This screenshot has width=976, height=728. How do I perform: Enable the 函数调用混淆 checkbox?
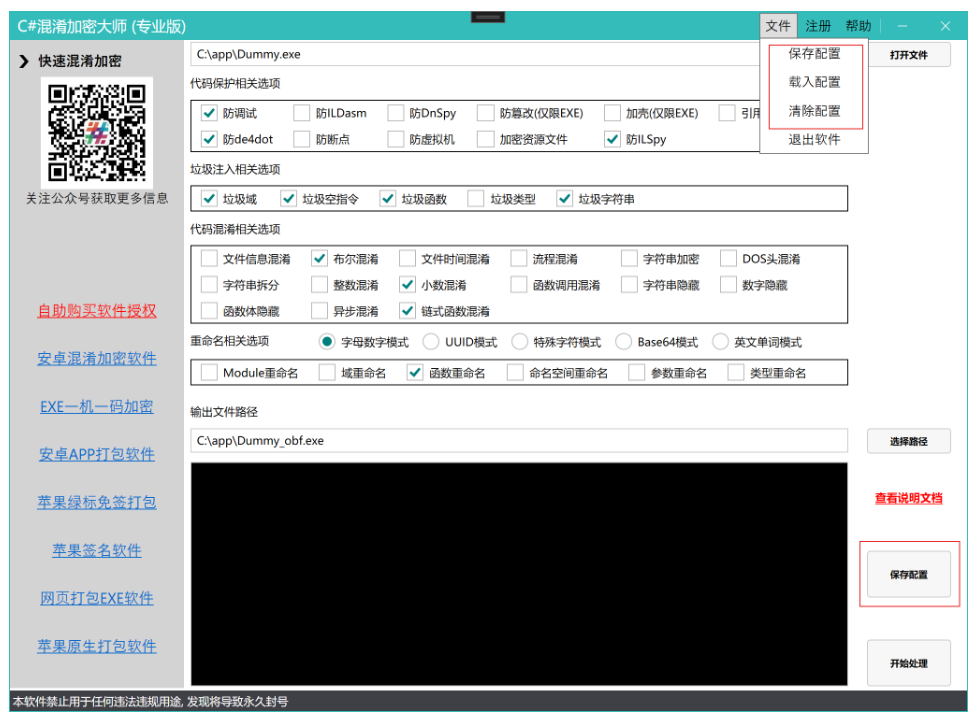point(518,285)
